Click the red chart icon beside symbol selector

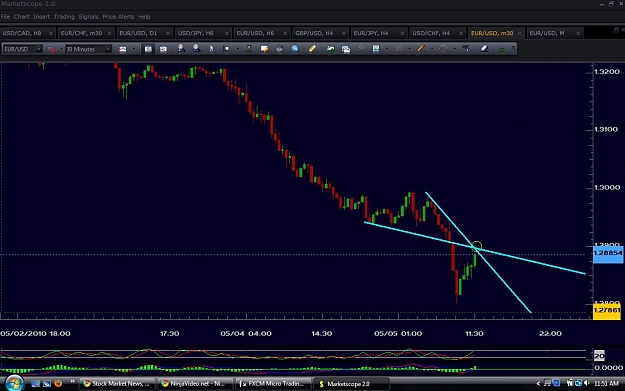[51, 49]
